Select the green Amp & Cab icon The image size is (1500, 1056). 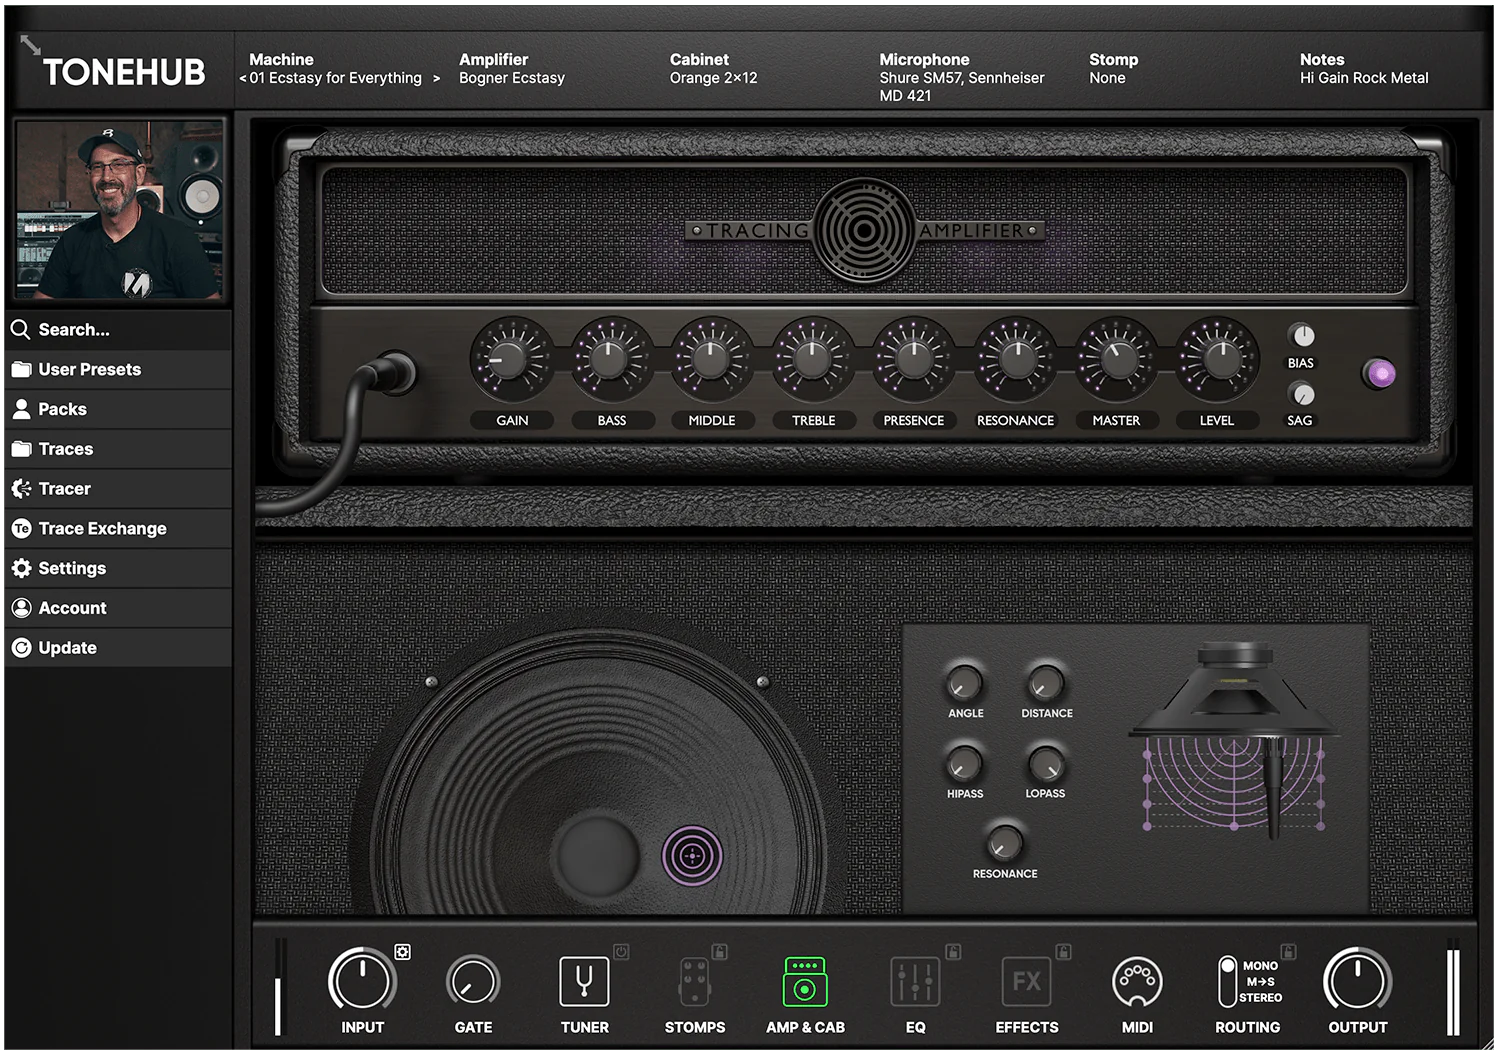(805, 981)
